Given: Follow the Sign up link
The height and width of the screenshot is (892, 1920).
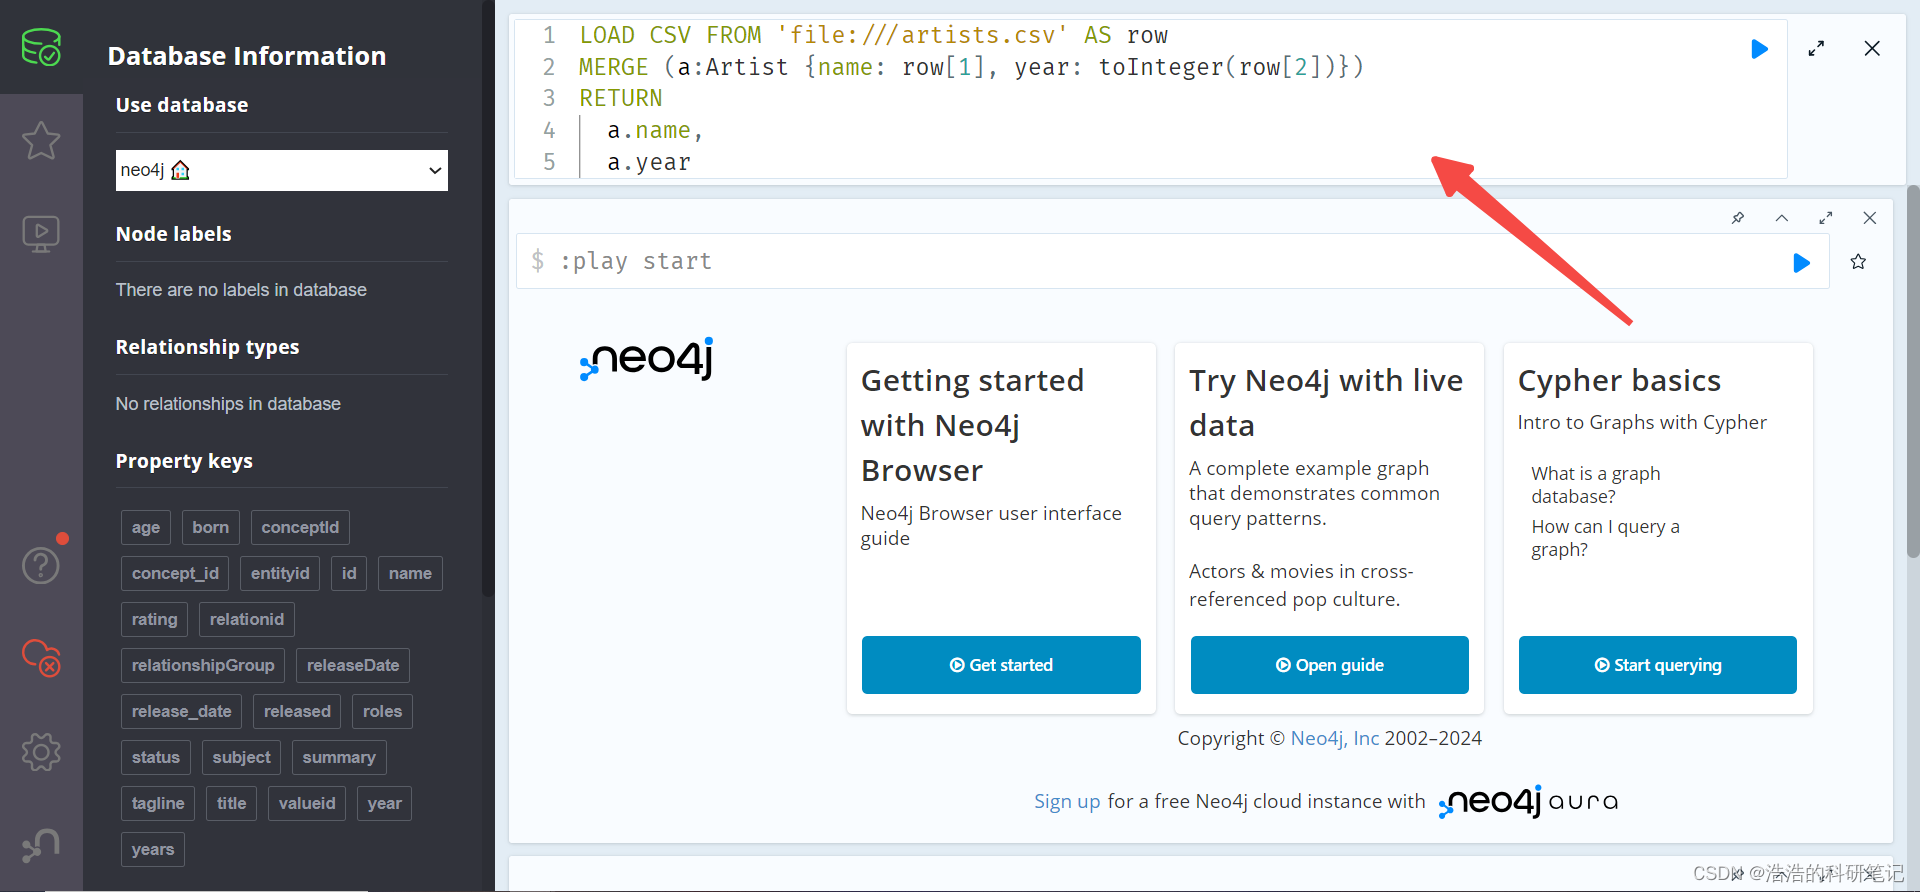Looking at the screenshot, I should tap(1067, 801).
